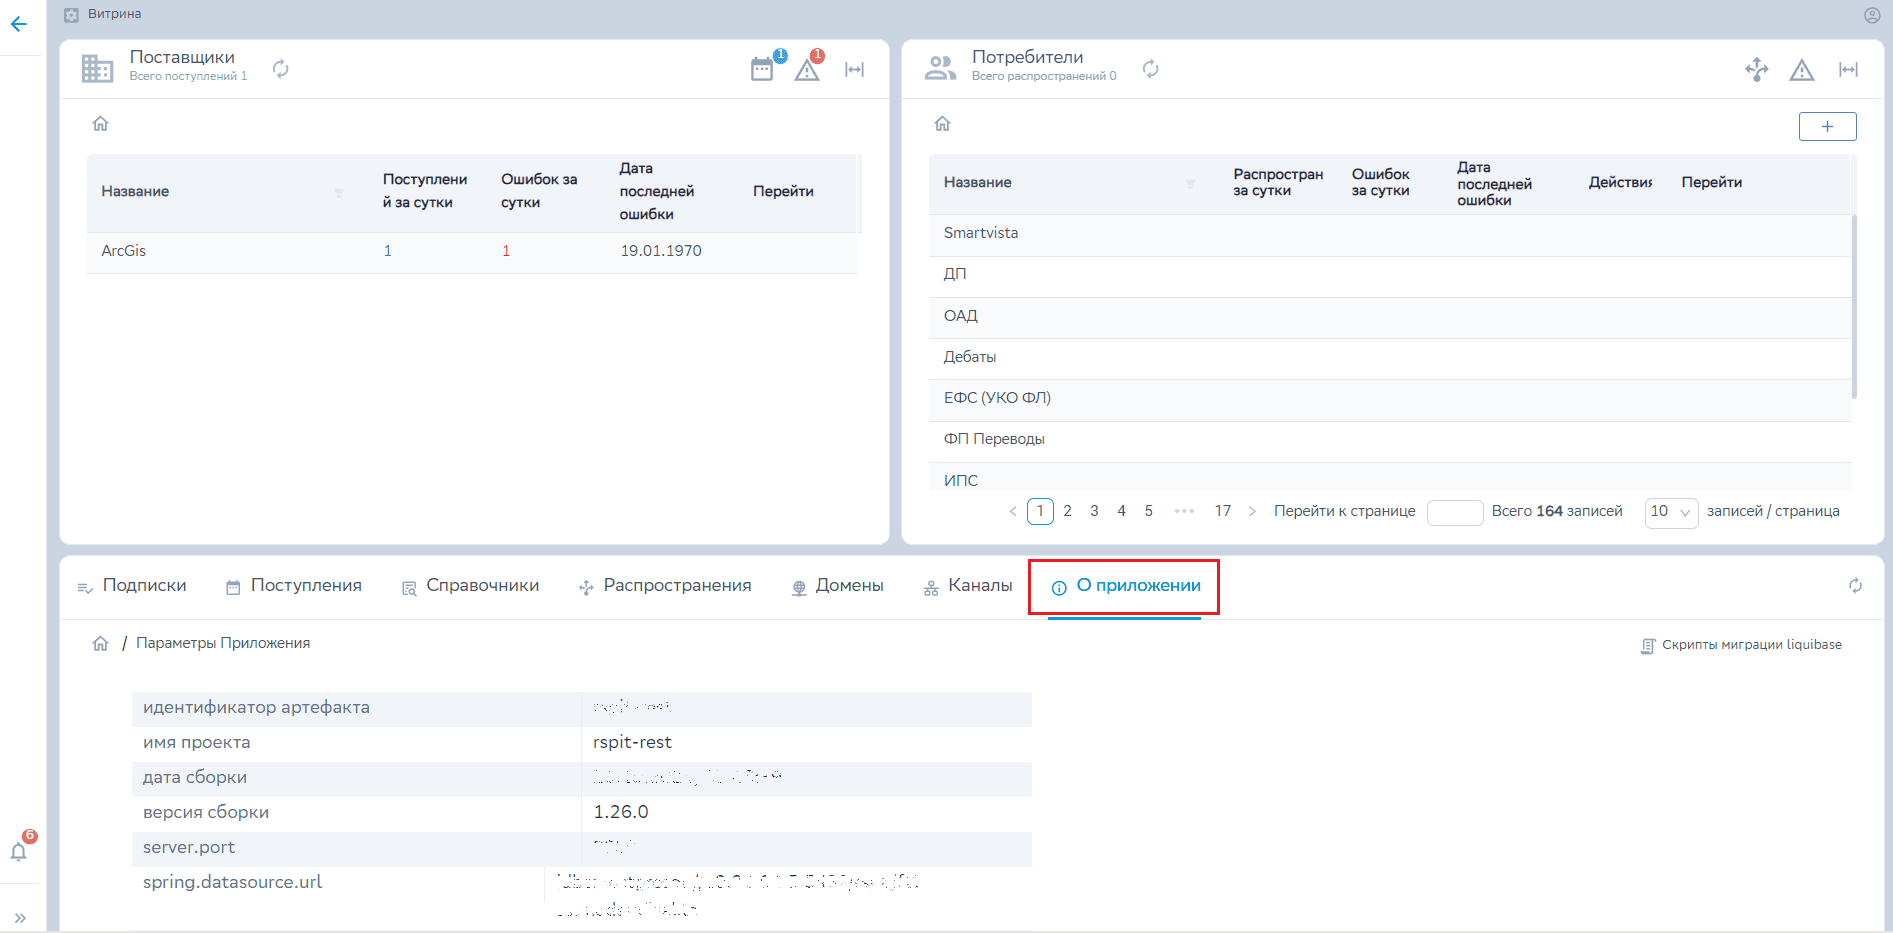Refresh the Поставщики panel
Viewport: 1893px width, 933px height.
pyautogui.click(x=281, y=68)
